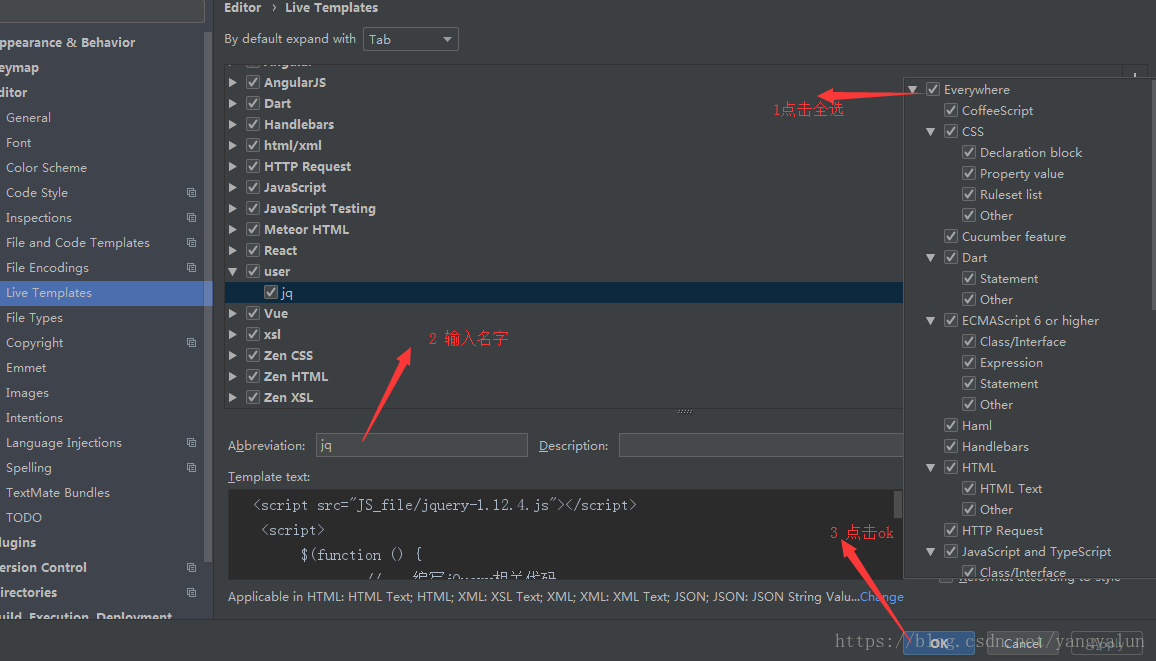Click inside the Template text editor
The image size is (1156, 661).
(560, 534)
